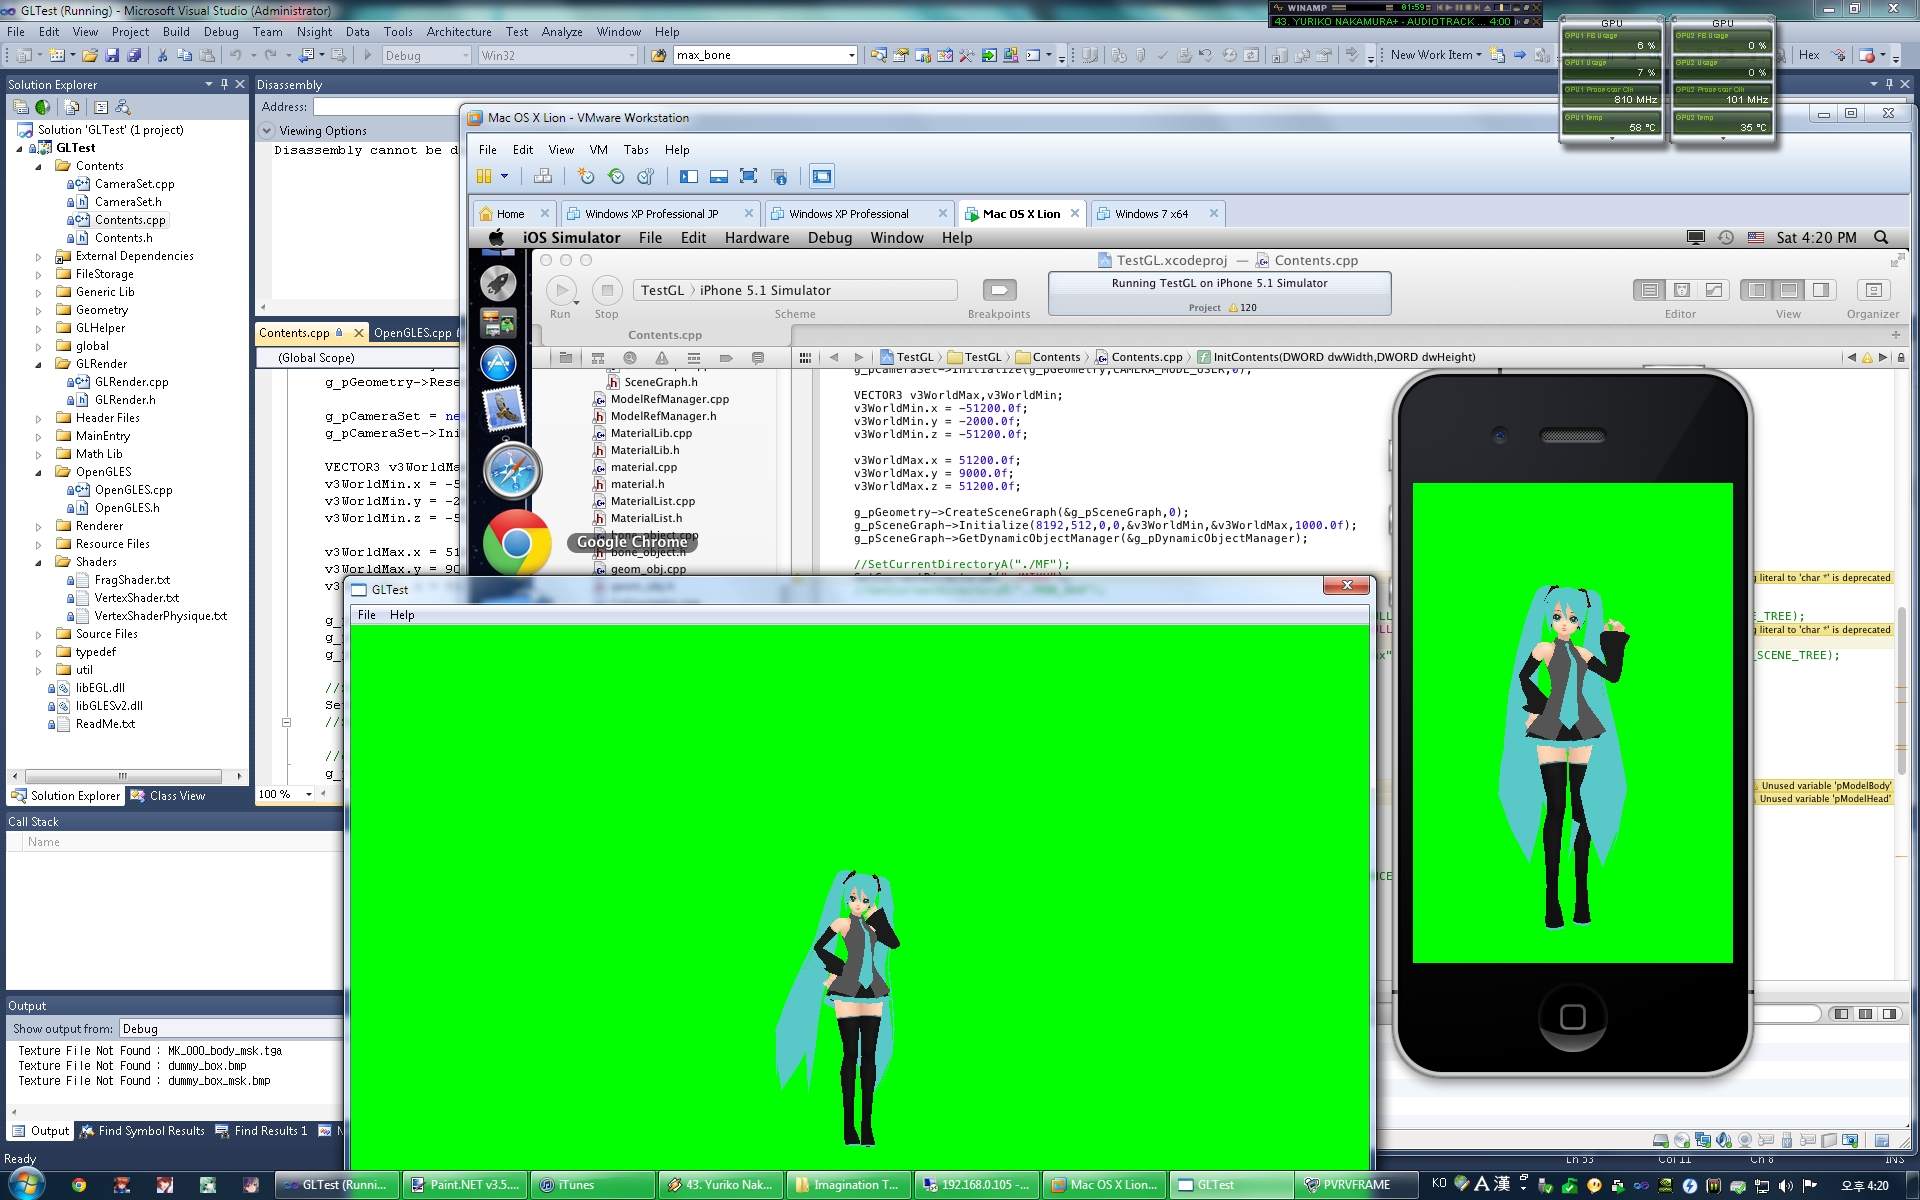Toggle Xcode navigator pane view button

point(1757,290)
